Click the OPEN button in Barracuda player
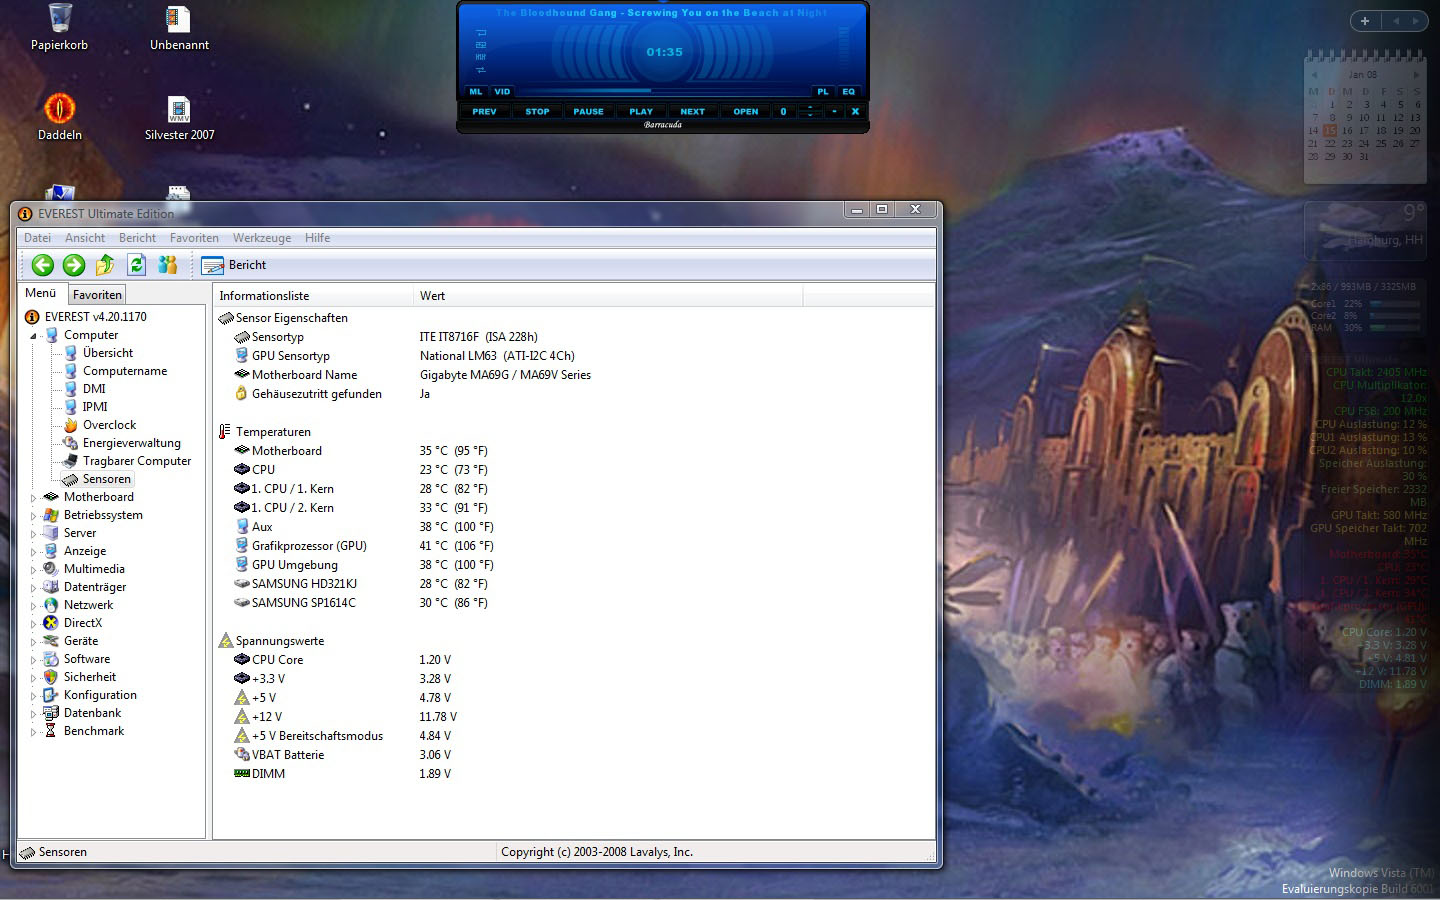This screenshot has width=1440, height=900. (x=745, y=111)
